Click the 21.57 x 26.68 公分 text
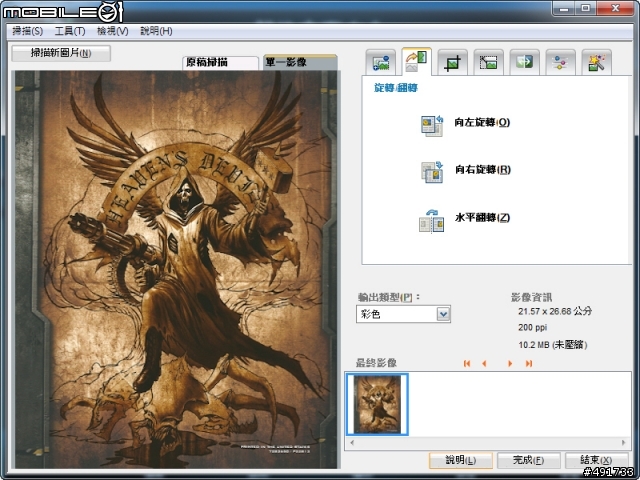640x480 pixels. (x=555, y=311)
